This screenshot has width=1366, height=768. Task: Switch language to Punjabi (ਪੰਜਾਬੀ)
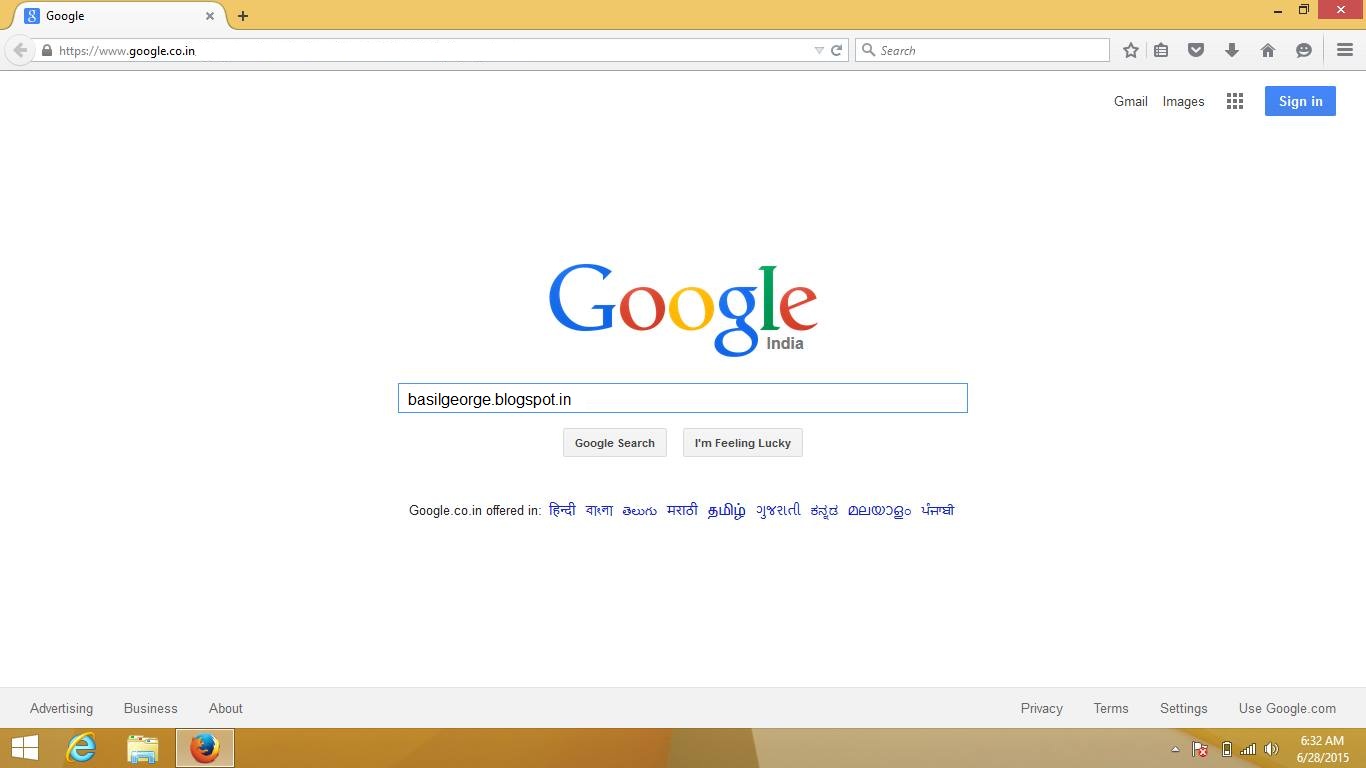point(938,510)
